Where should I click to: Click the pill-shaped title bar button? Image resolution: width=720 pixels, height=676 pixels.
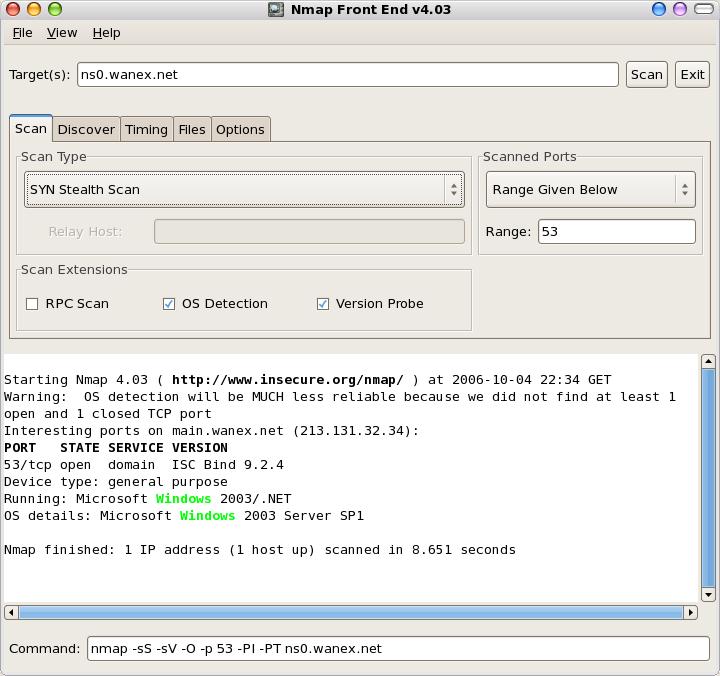pos(703,9)
